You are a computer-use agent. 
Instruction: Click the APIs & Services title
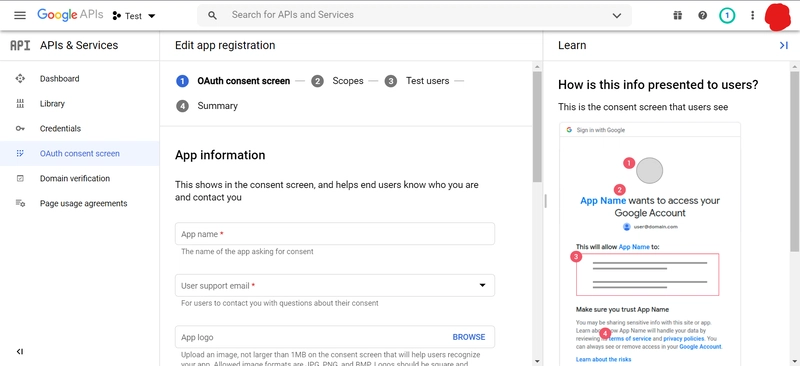pyautogui.click(x=79, y=45)
